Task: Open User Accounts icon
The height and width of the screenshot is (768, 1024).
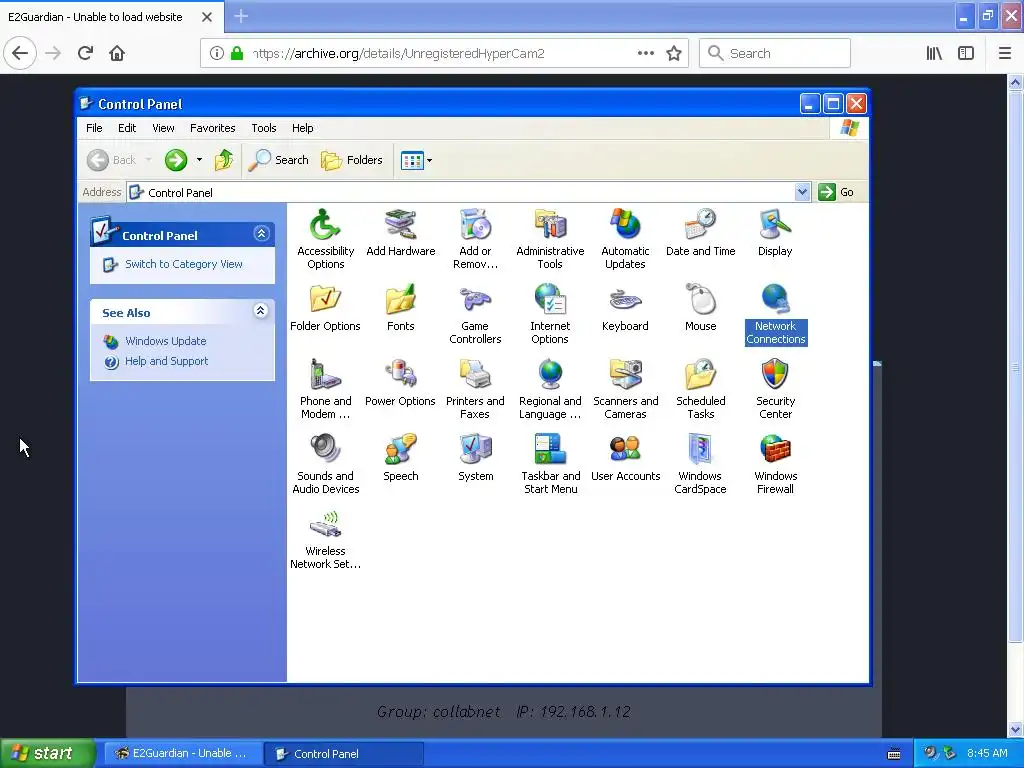Action: coord(625,458)
